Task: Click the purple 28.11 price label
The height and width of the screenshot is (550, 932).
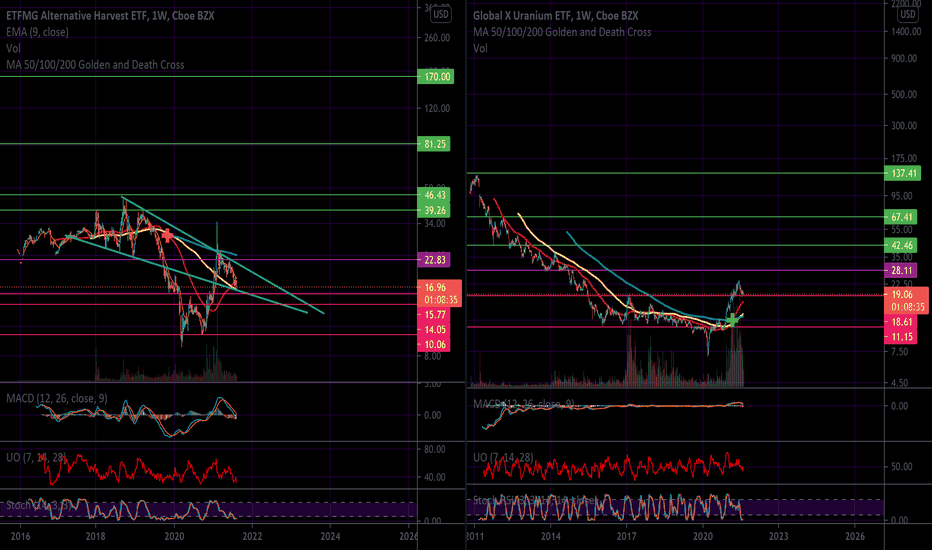Action: [901, 271]
